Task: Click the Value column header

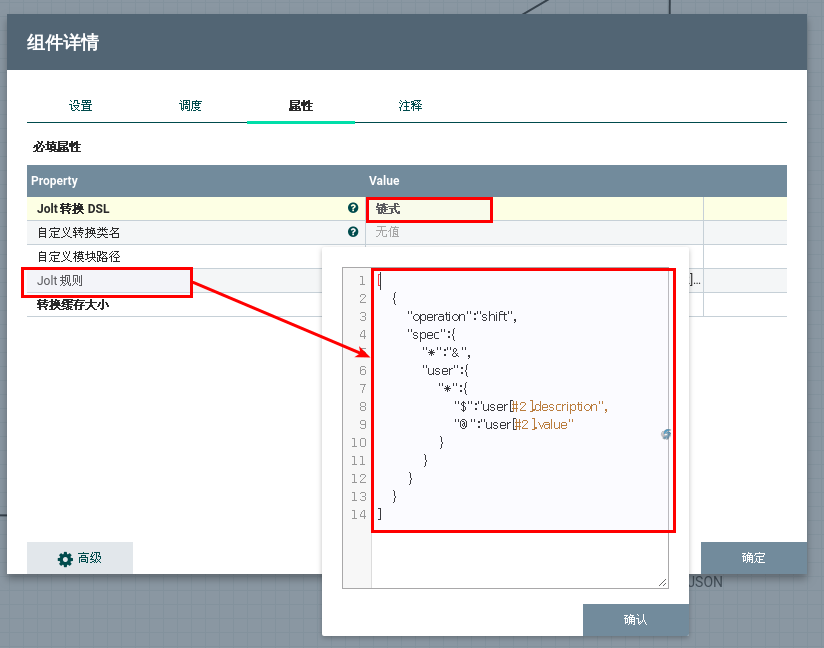Action: [x=384, y=181]
